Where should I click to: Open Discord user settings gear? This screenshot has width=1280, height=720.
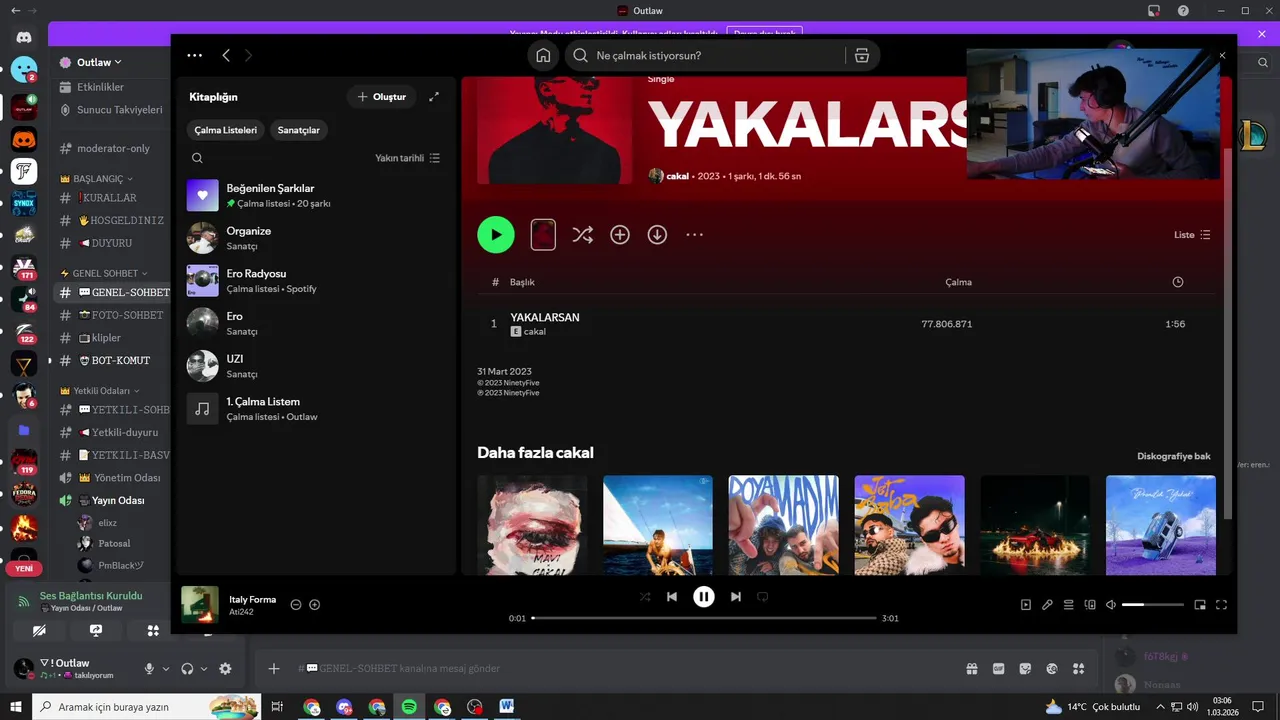(225, 669)
